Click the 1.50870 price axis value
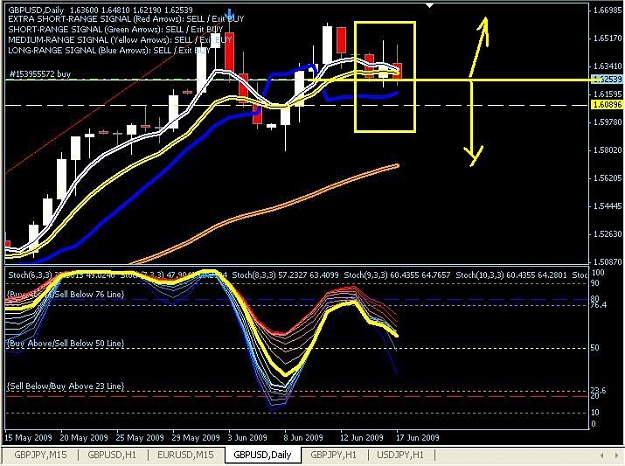625x466 pixels. pos(606,262)
